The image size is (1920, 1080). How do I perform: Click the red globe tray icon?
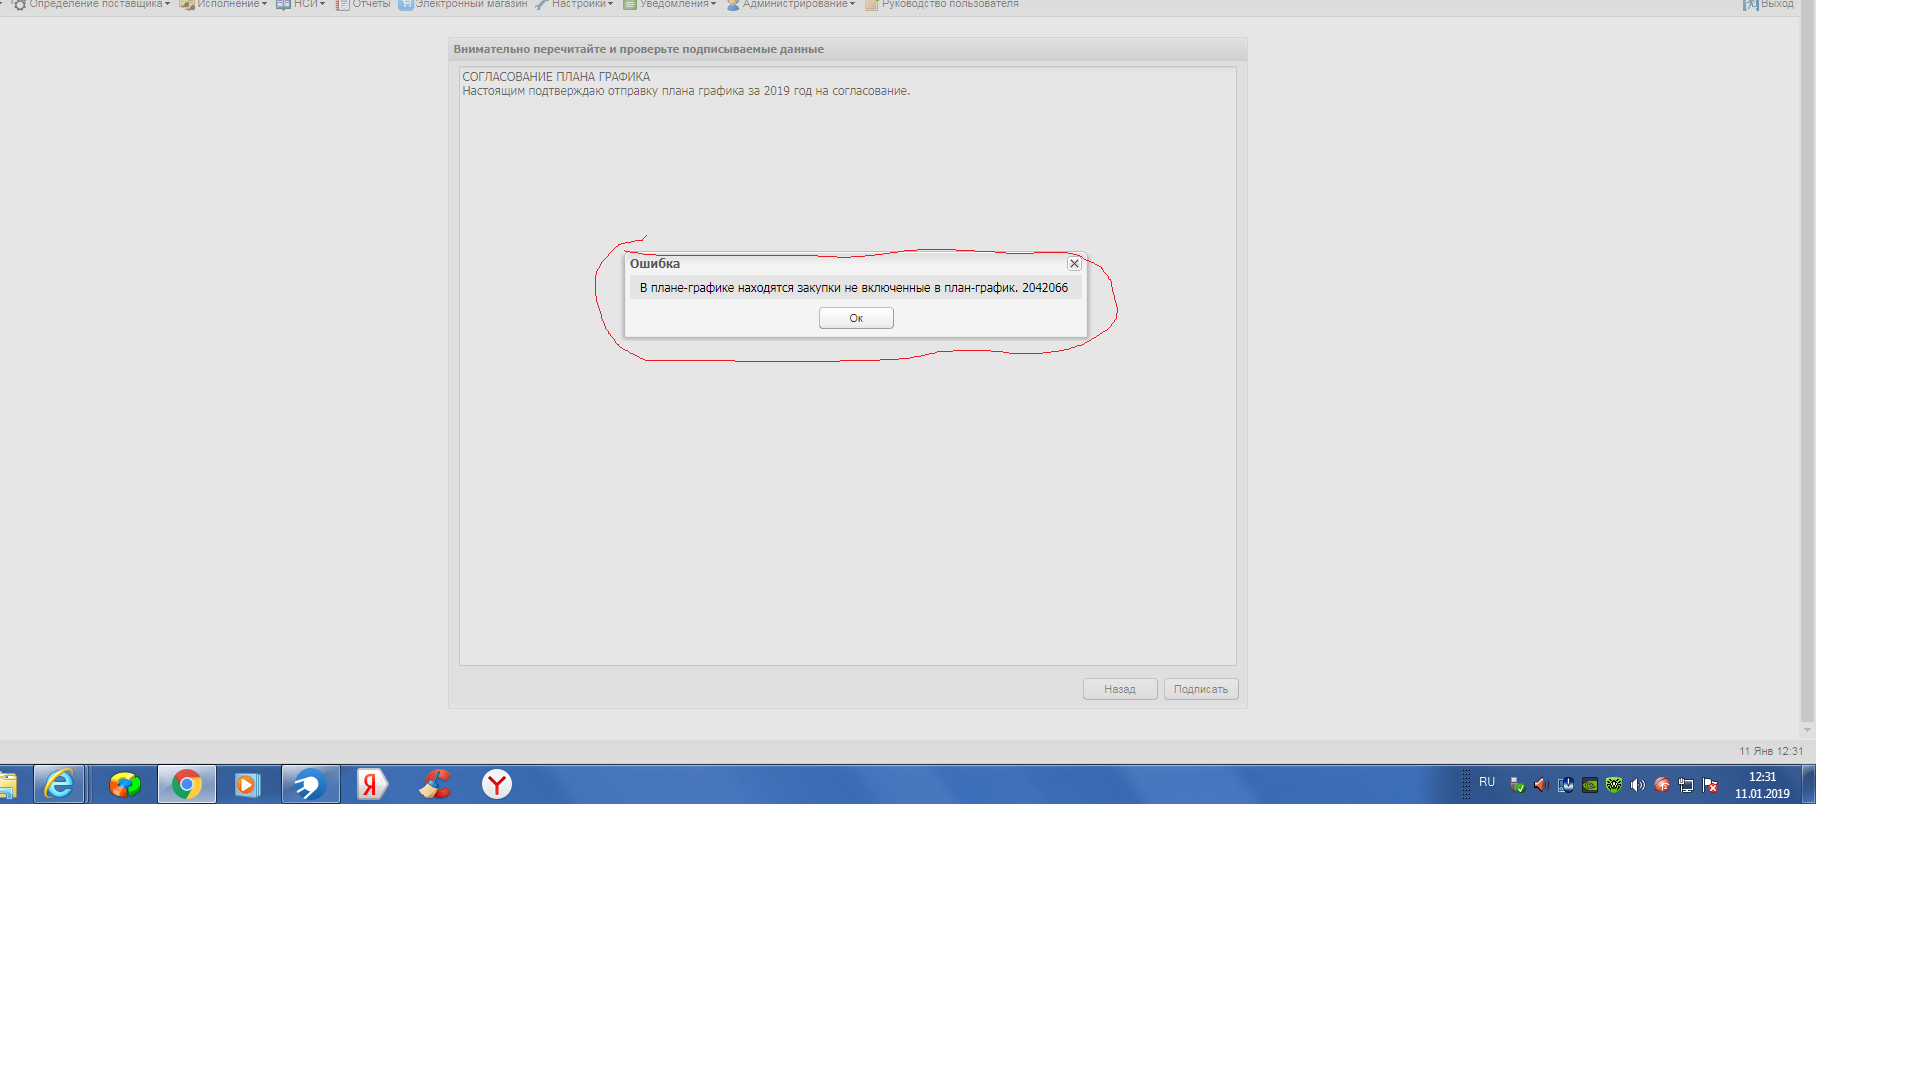[x=1662, y=785]
